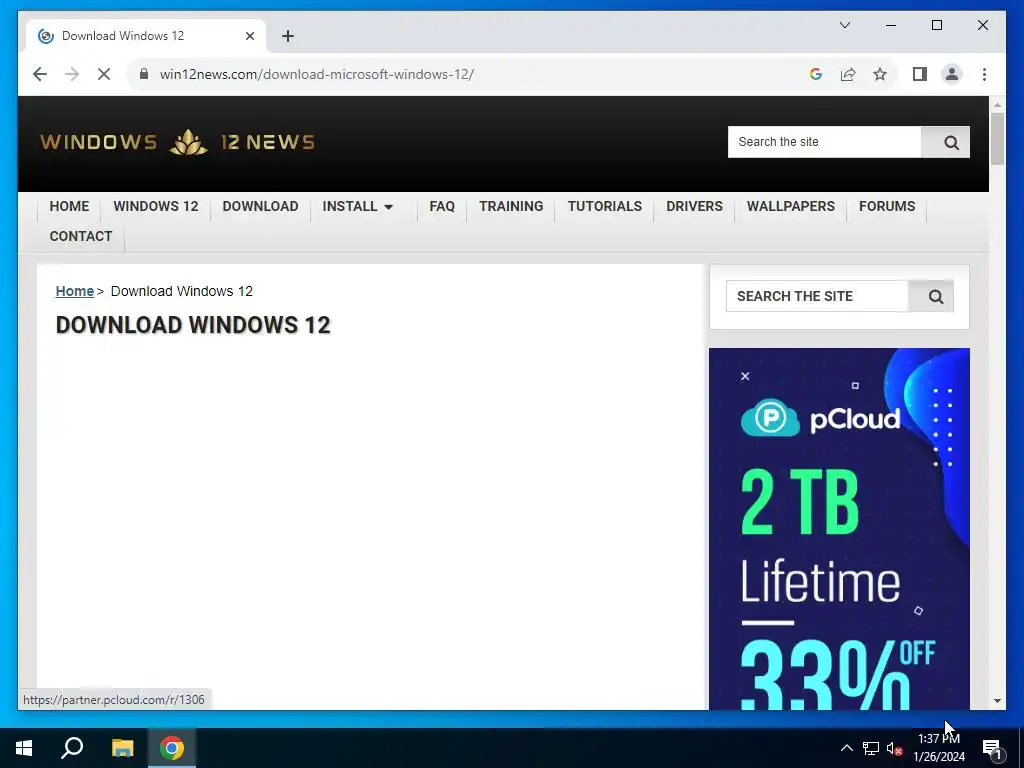View site info via the padlock icon
The image size is (1024, 768).
point(144,74)
